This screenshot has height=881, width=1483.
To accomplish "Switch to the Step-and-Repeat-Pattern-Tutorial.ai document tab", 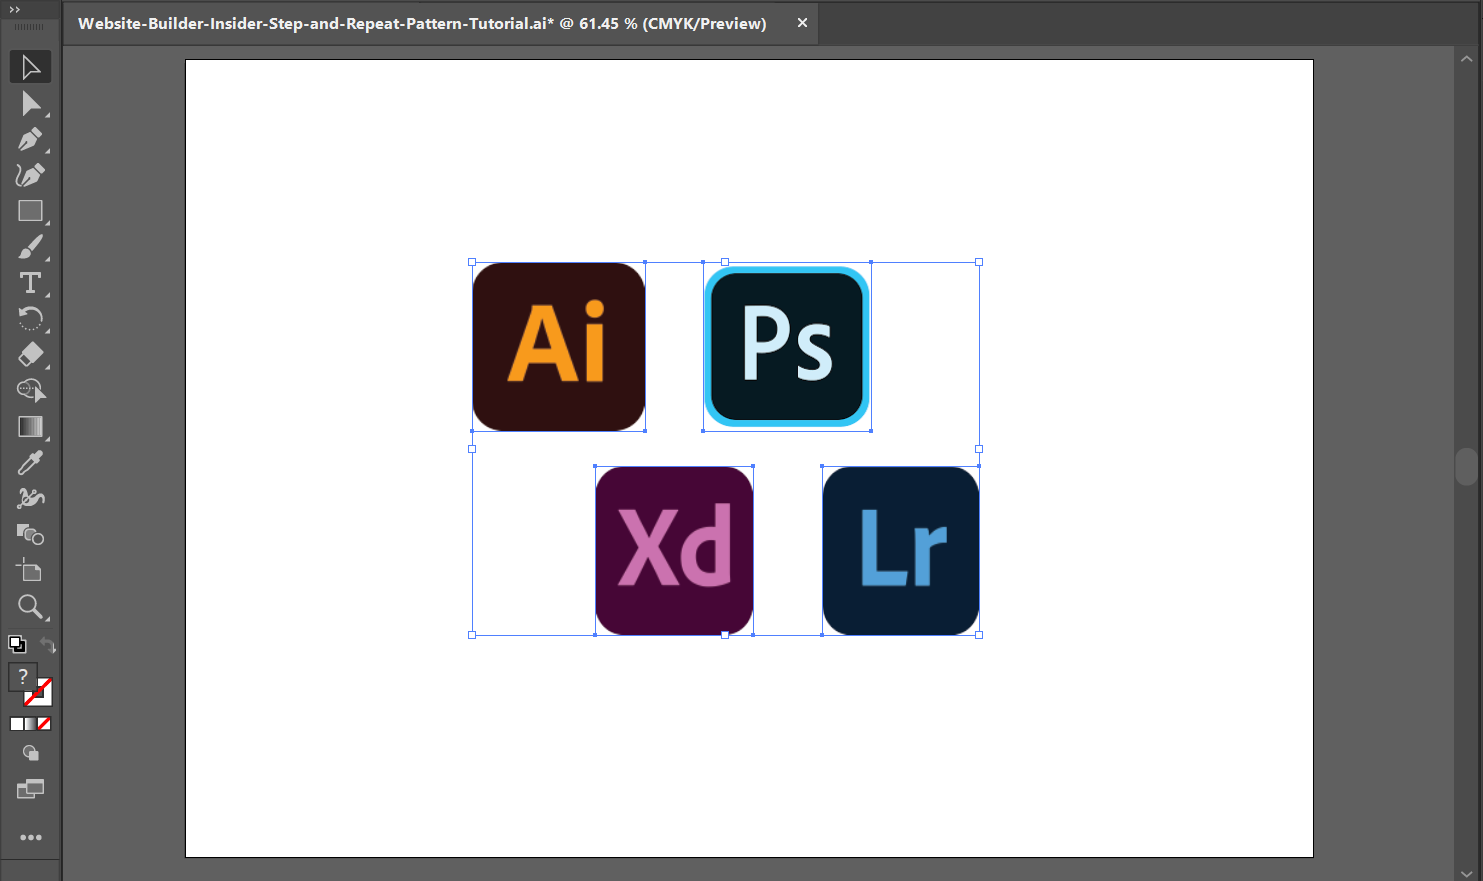I will 422,23.
